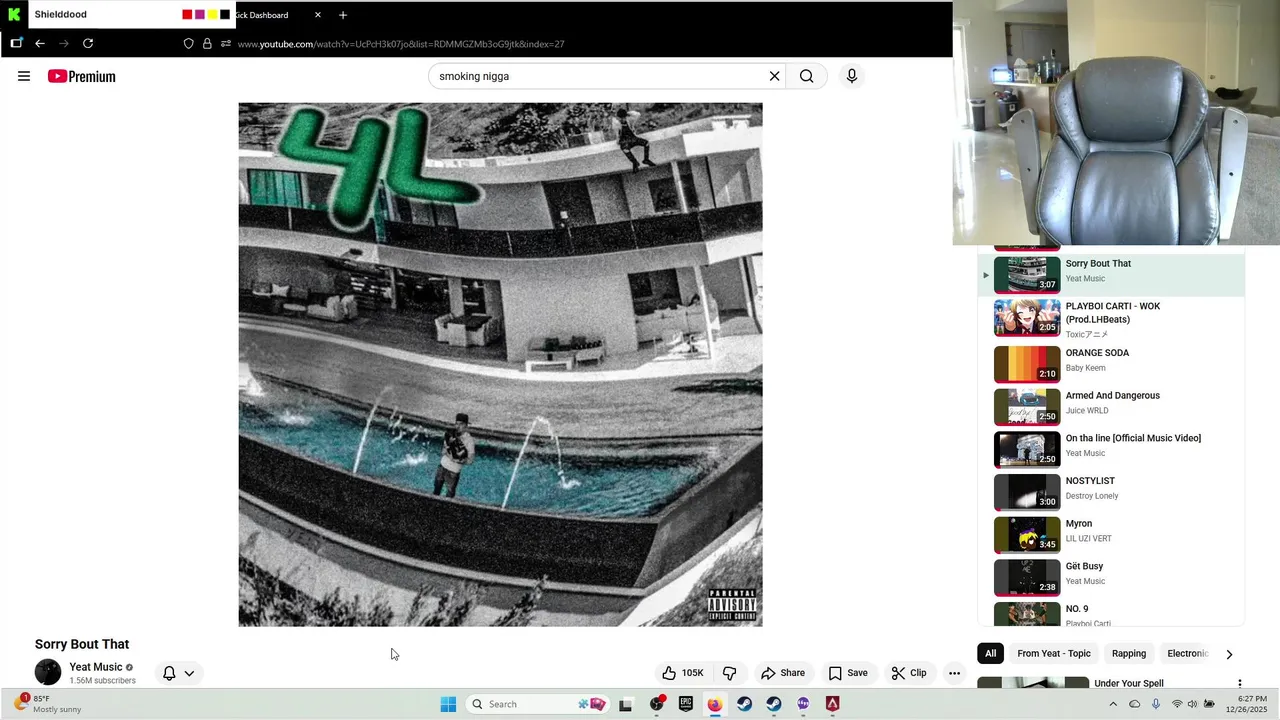Open the taskbar Search box
The image size is (1280, 720).
pyautogui.click(x=539, y=704)
